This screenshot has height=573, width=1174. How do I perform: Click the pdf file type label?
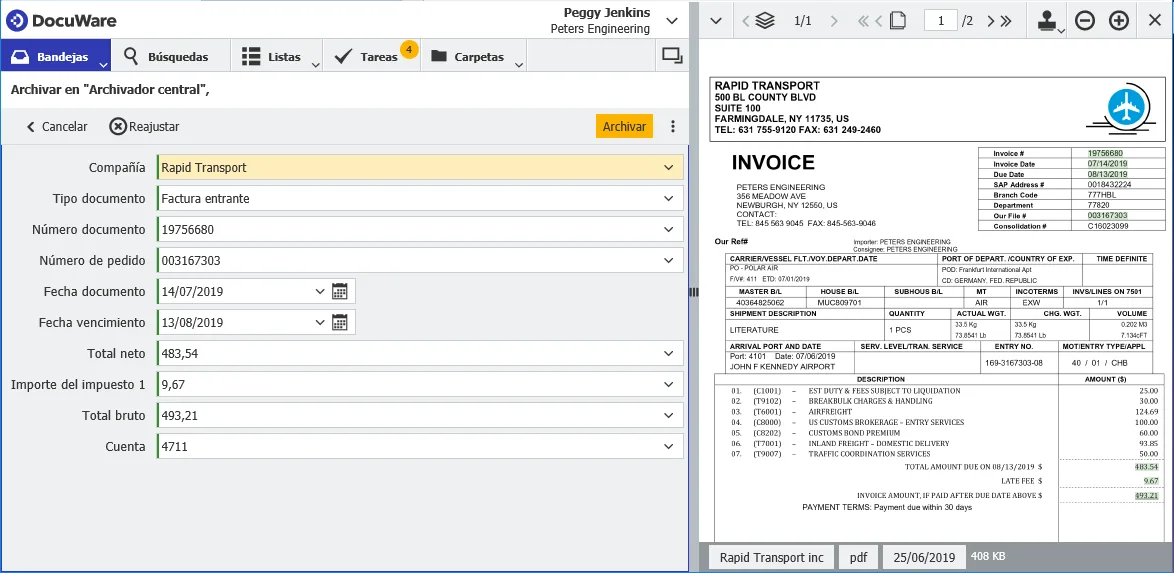coord(858,557)
